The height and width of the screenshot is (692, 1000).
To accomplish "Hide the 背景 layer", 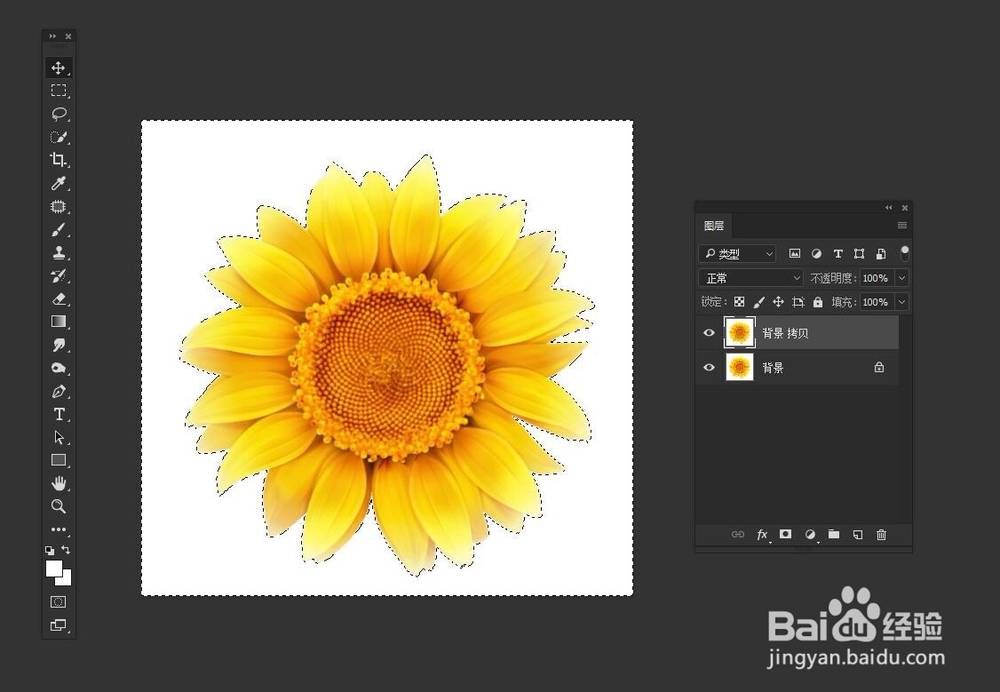I will point(709,368).
